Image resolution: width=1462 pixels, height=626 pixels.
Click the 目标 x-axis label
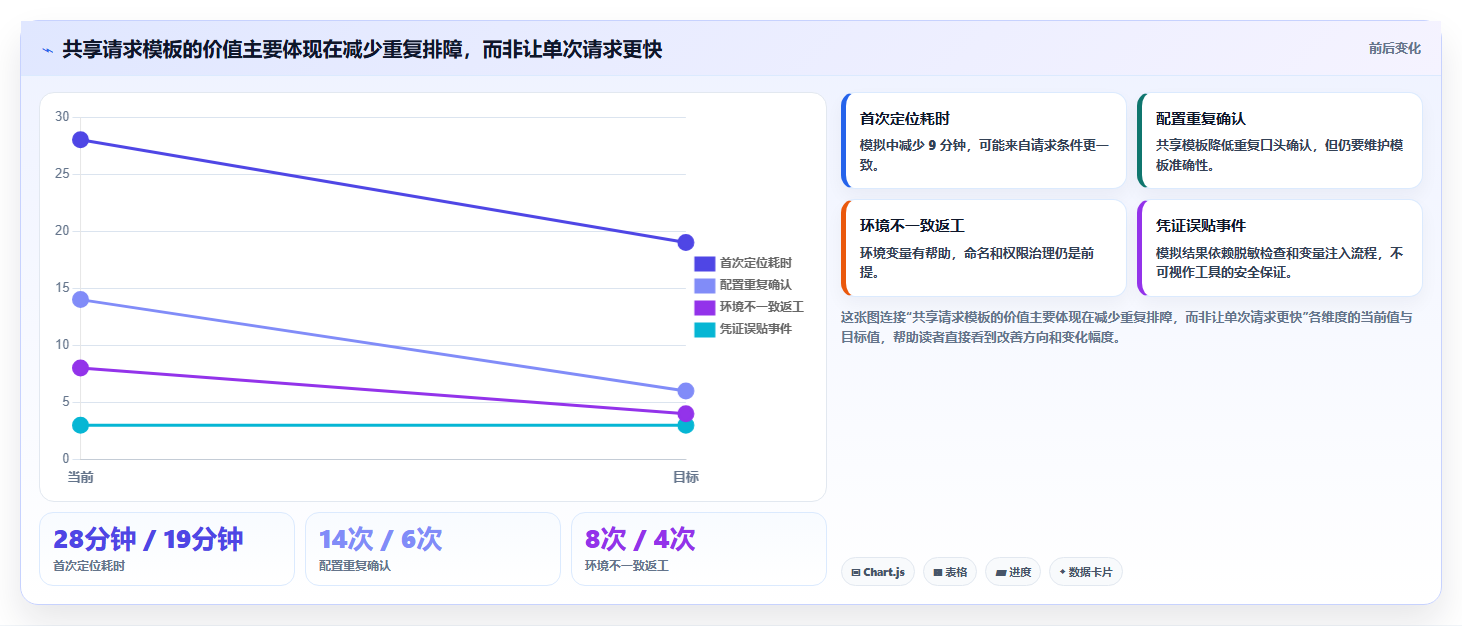686,477
